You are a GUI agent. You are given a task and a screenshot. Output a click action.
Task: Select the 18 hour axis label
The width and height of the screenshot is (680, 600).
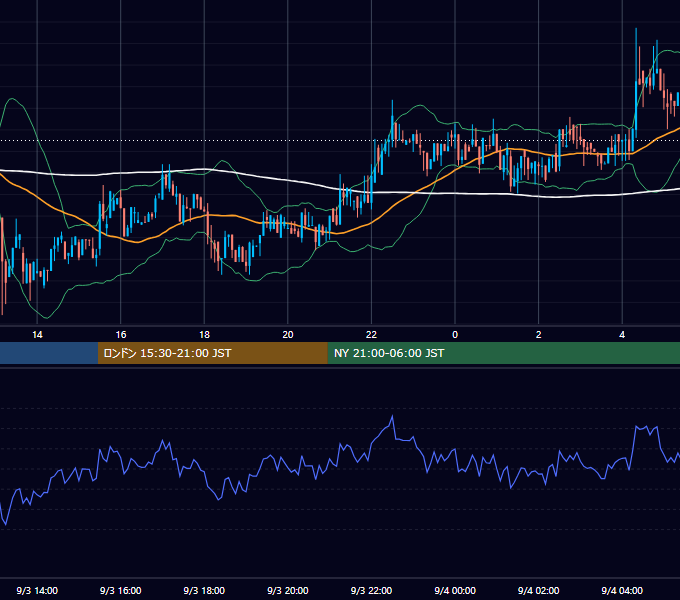pos(204,335)
